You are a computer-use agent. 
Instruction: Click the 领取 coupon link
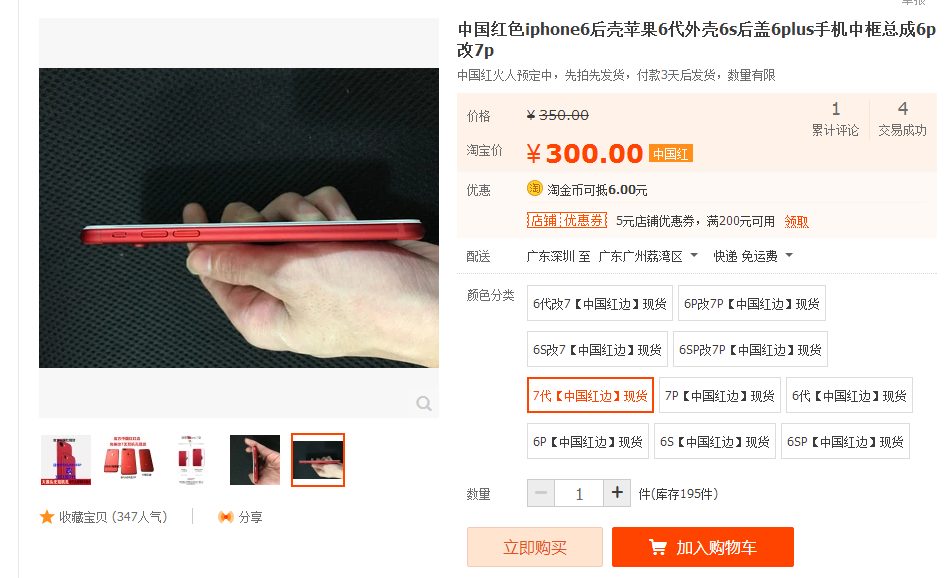pos(796,222)
